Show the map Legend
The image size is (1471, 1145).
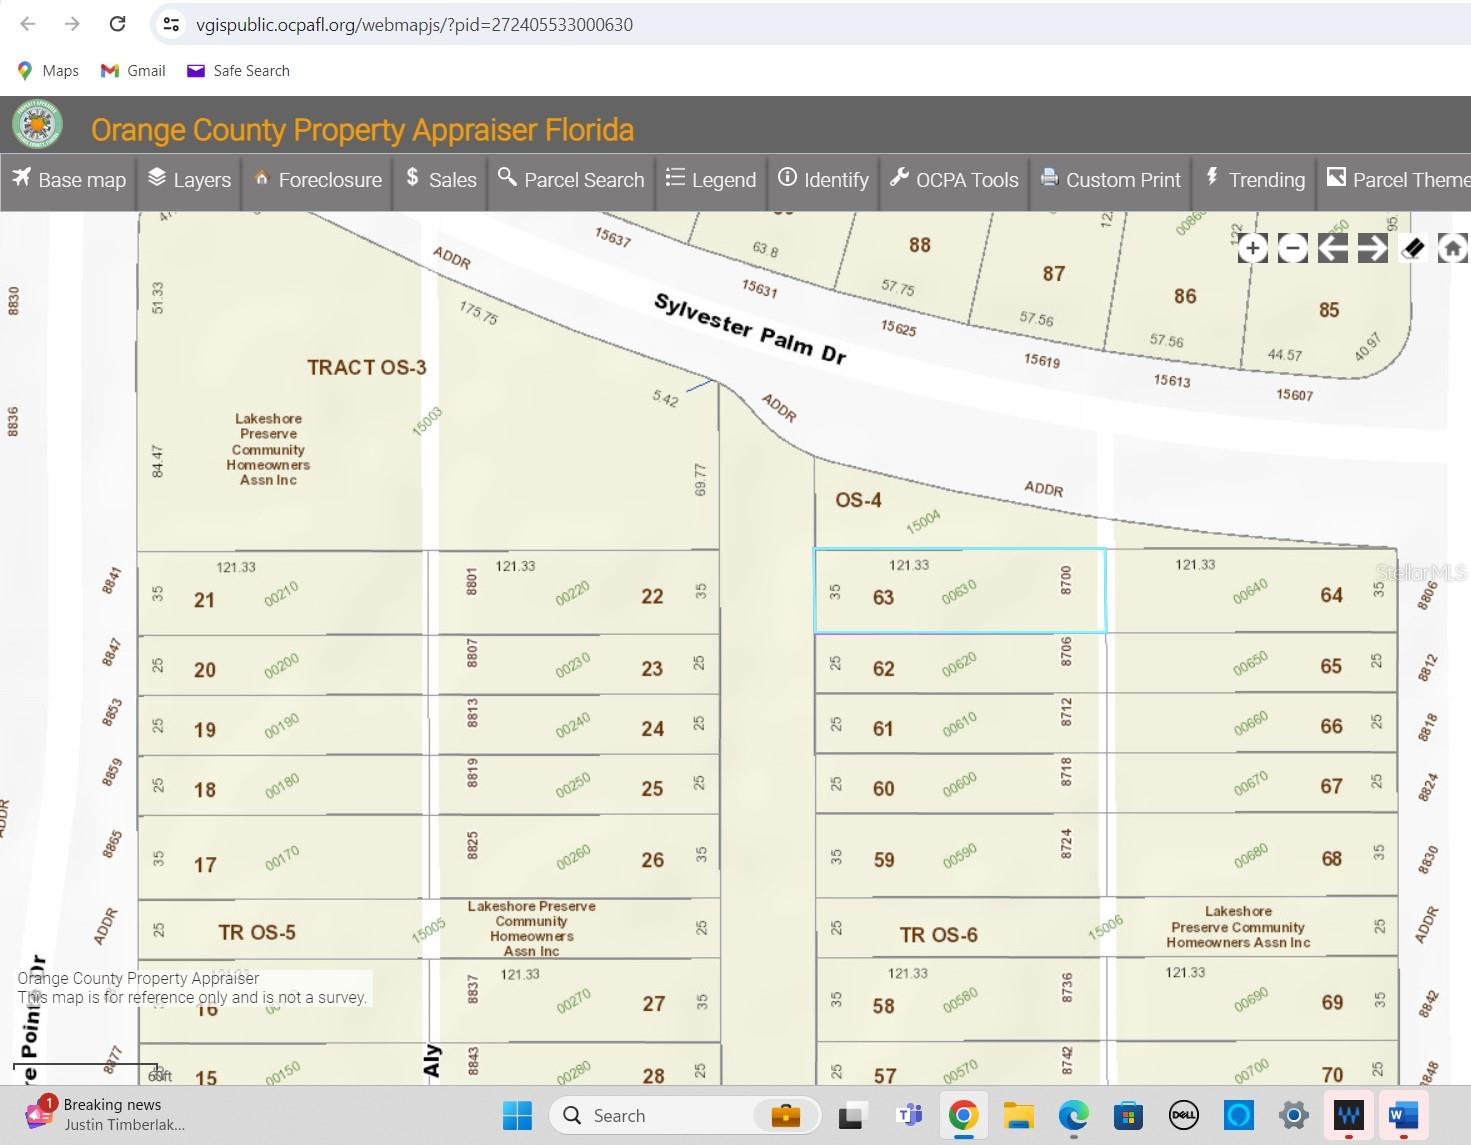click(x=711, y=180)
